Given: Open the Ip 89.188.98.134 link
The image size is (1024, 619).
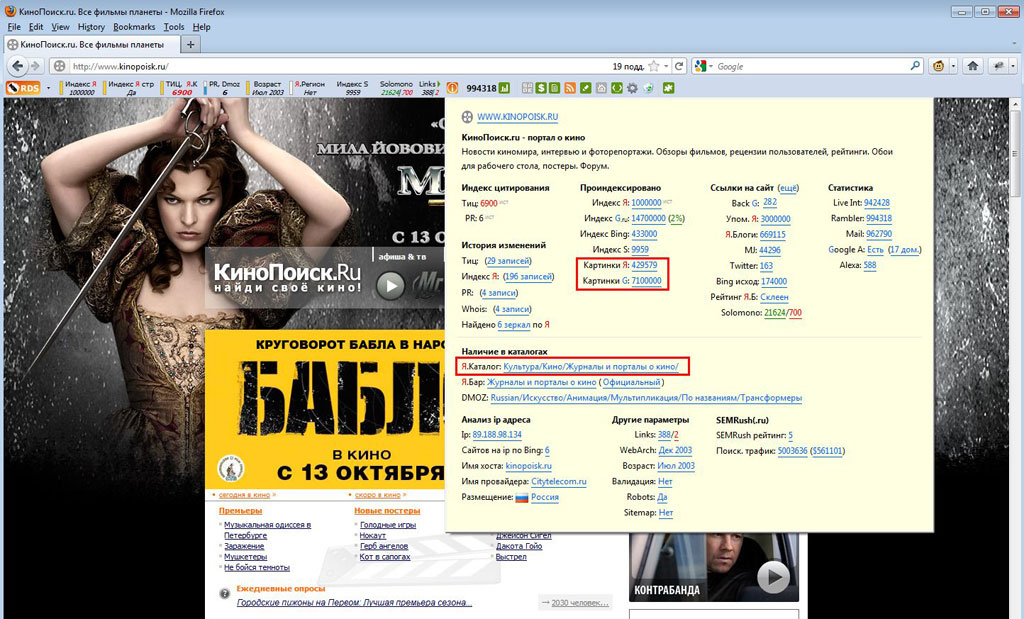Looking at the screenshot, I should click(x=496, y=435).
